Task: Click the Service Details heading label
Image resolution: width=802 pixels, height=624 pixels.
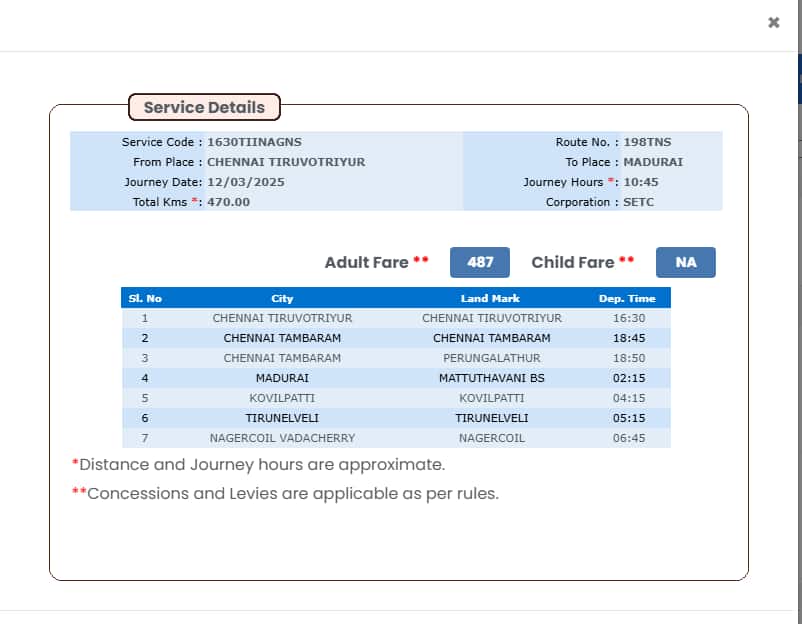Action: [204, 107]
